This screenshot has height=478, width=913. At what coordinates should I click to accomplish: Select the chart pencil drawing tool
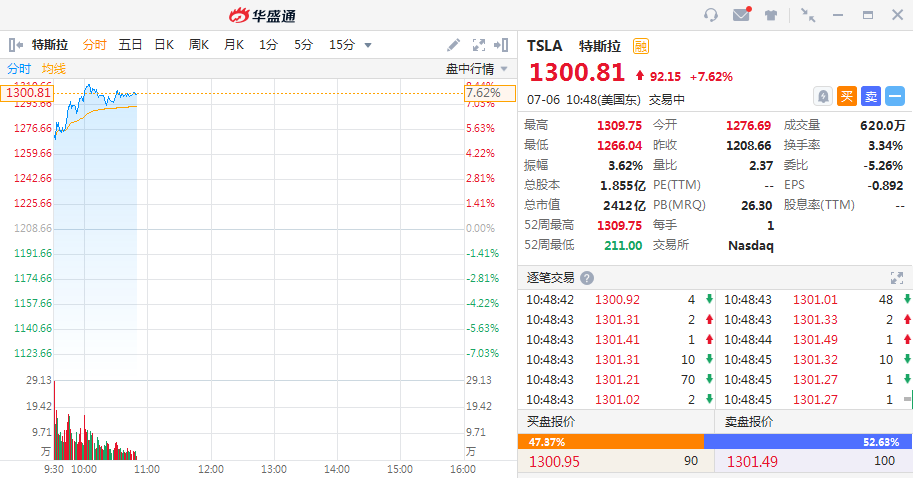[x=454, y=45]
